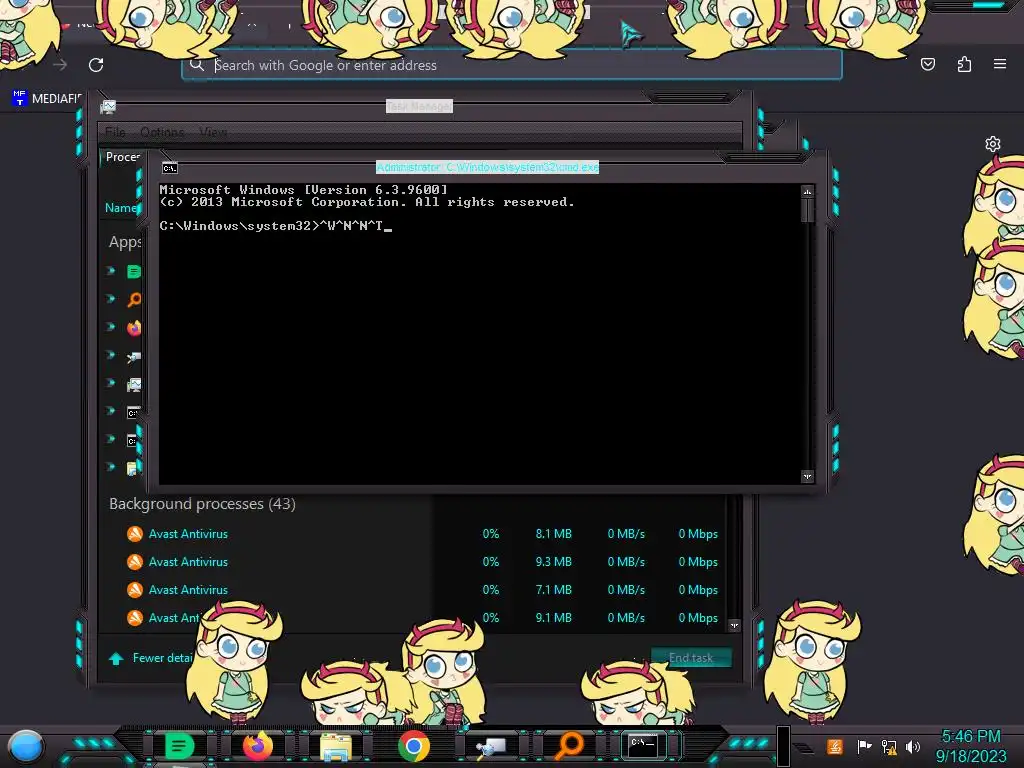Open the View menu in Task Manager
Viewport: 1024px width, 768px height.
click(x=213, y=132)
